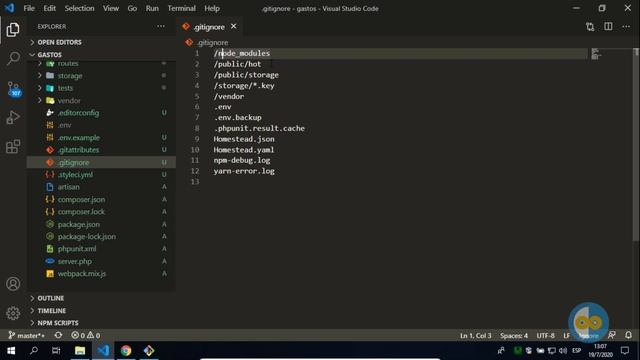This screenshot has height=360, width=640.
Task: Open Google Chrome from the taskbar
Action: tap(126, 351)
